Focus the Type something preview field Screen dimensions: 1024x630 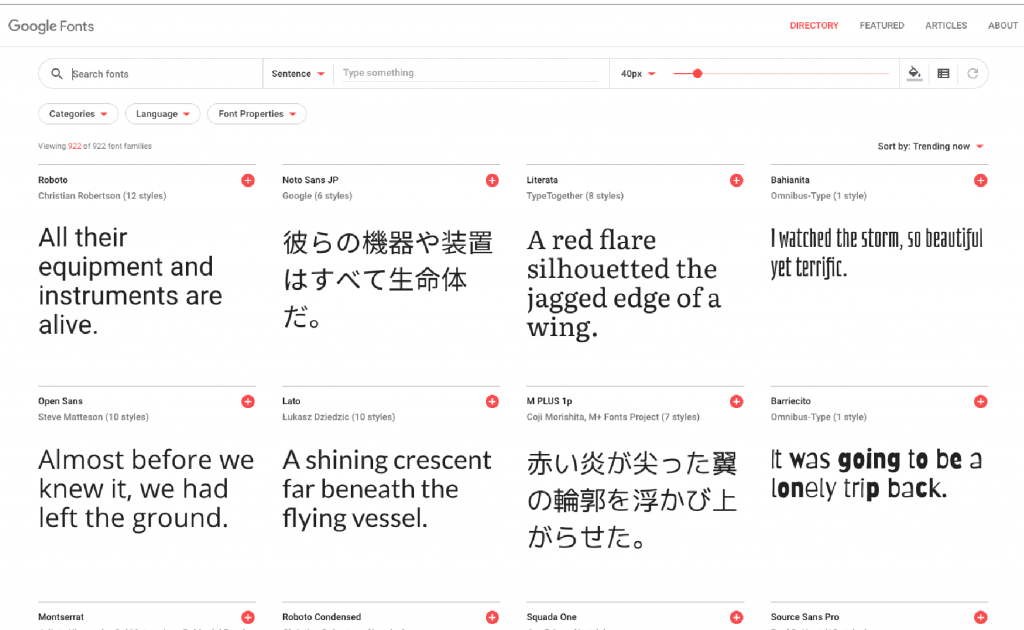tap(470, 73)
